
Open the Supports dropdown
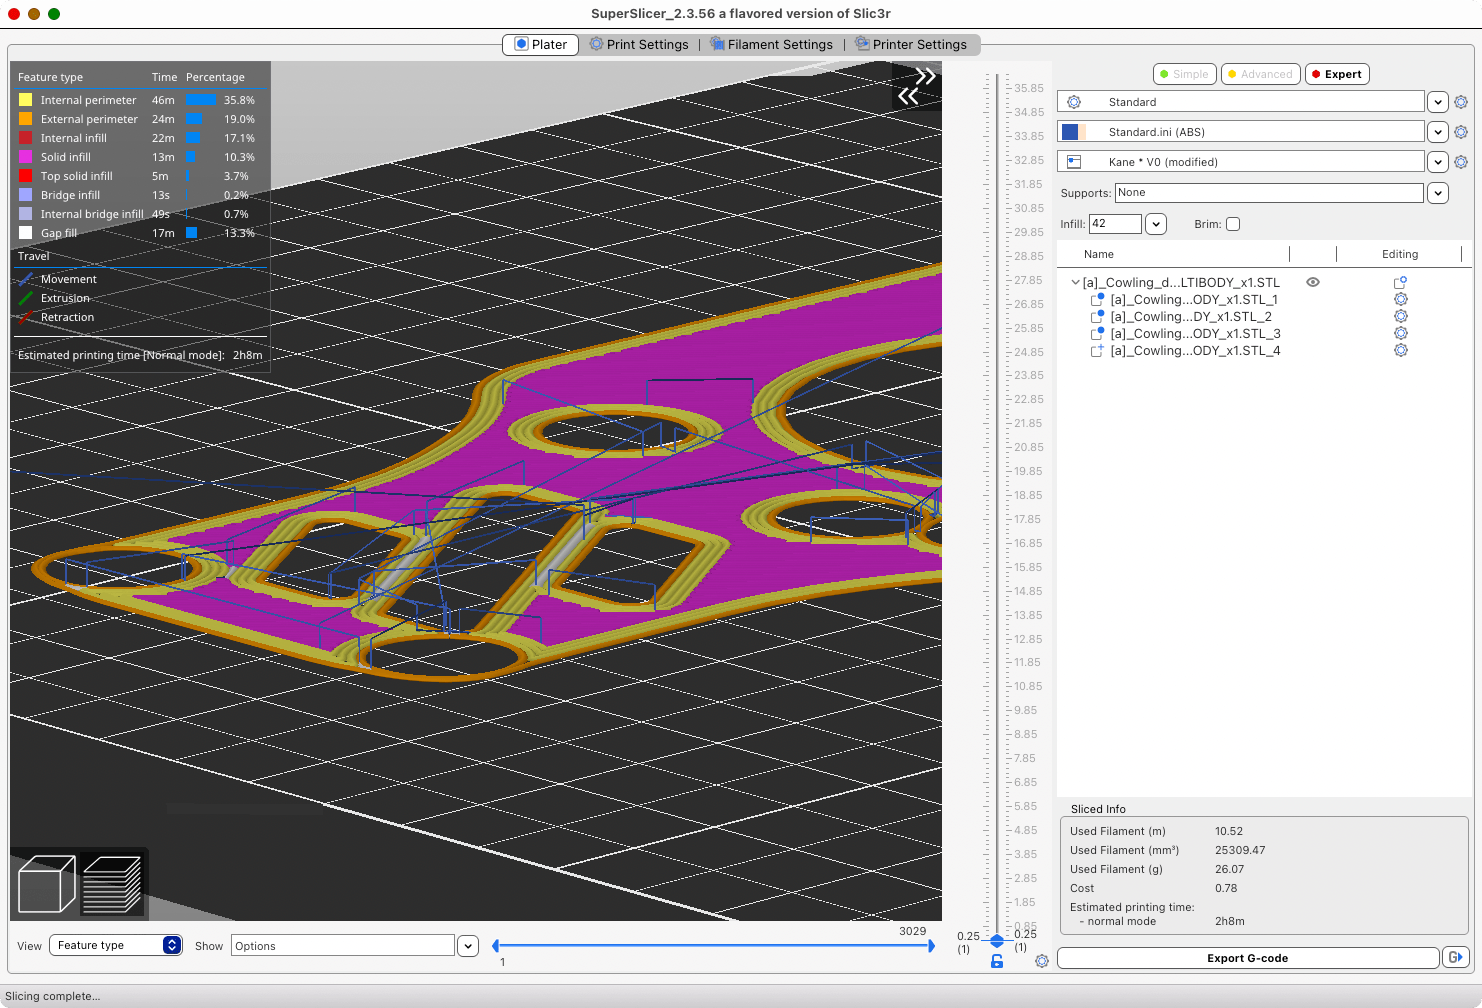(x=1438, y=193)
